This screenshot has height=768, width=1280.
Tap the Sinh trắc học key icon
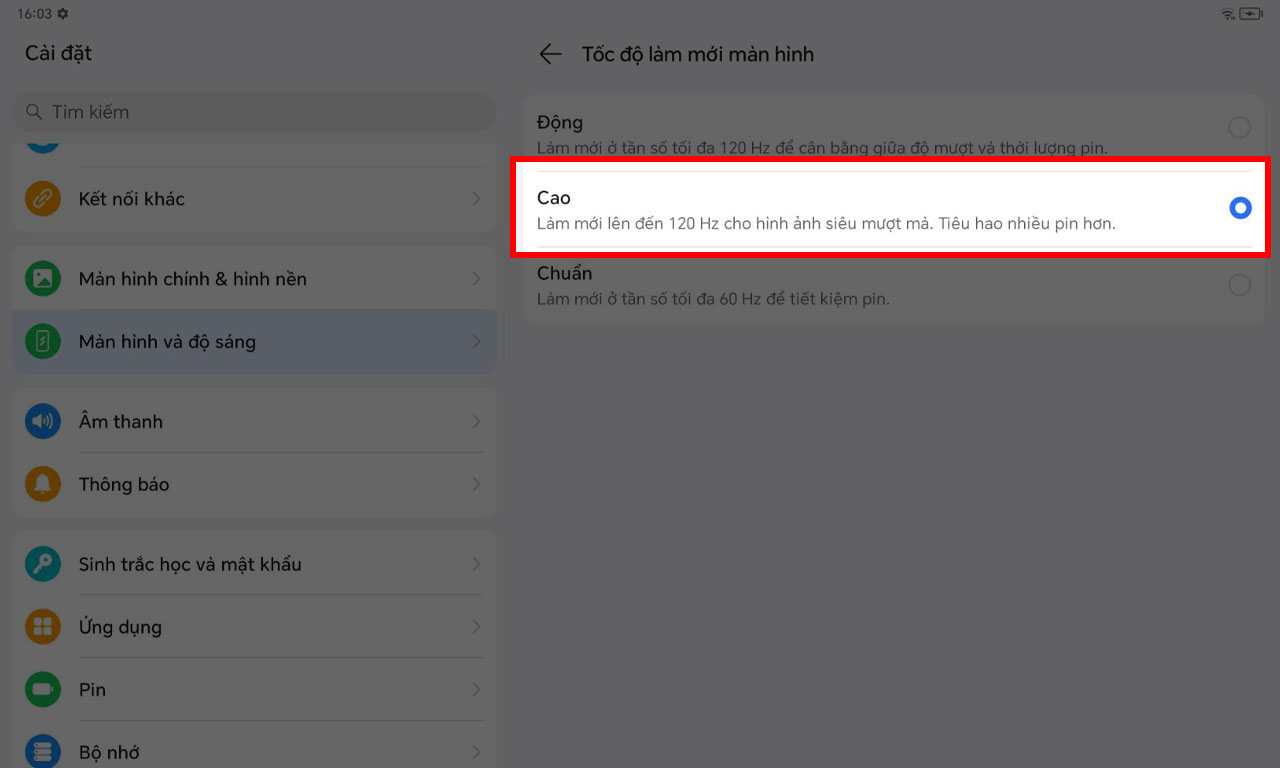(42, 564)
